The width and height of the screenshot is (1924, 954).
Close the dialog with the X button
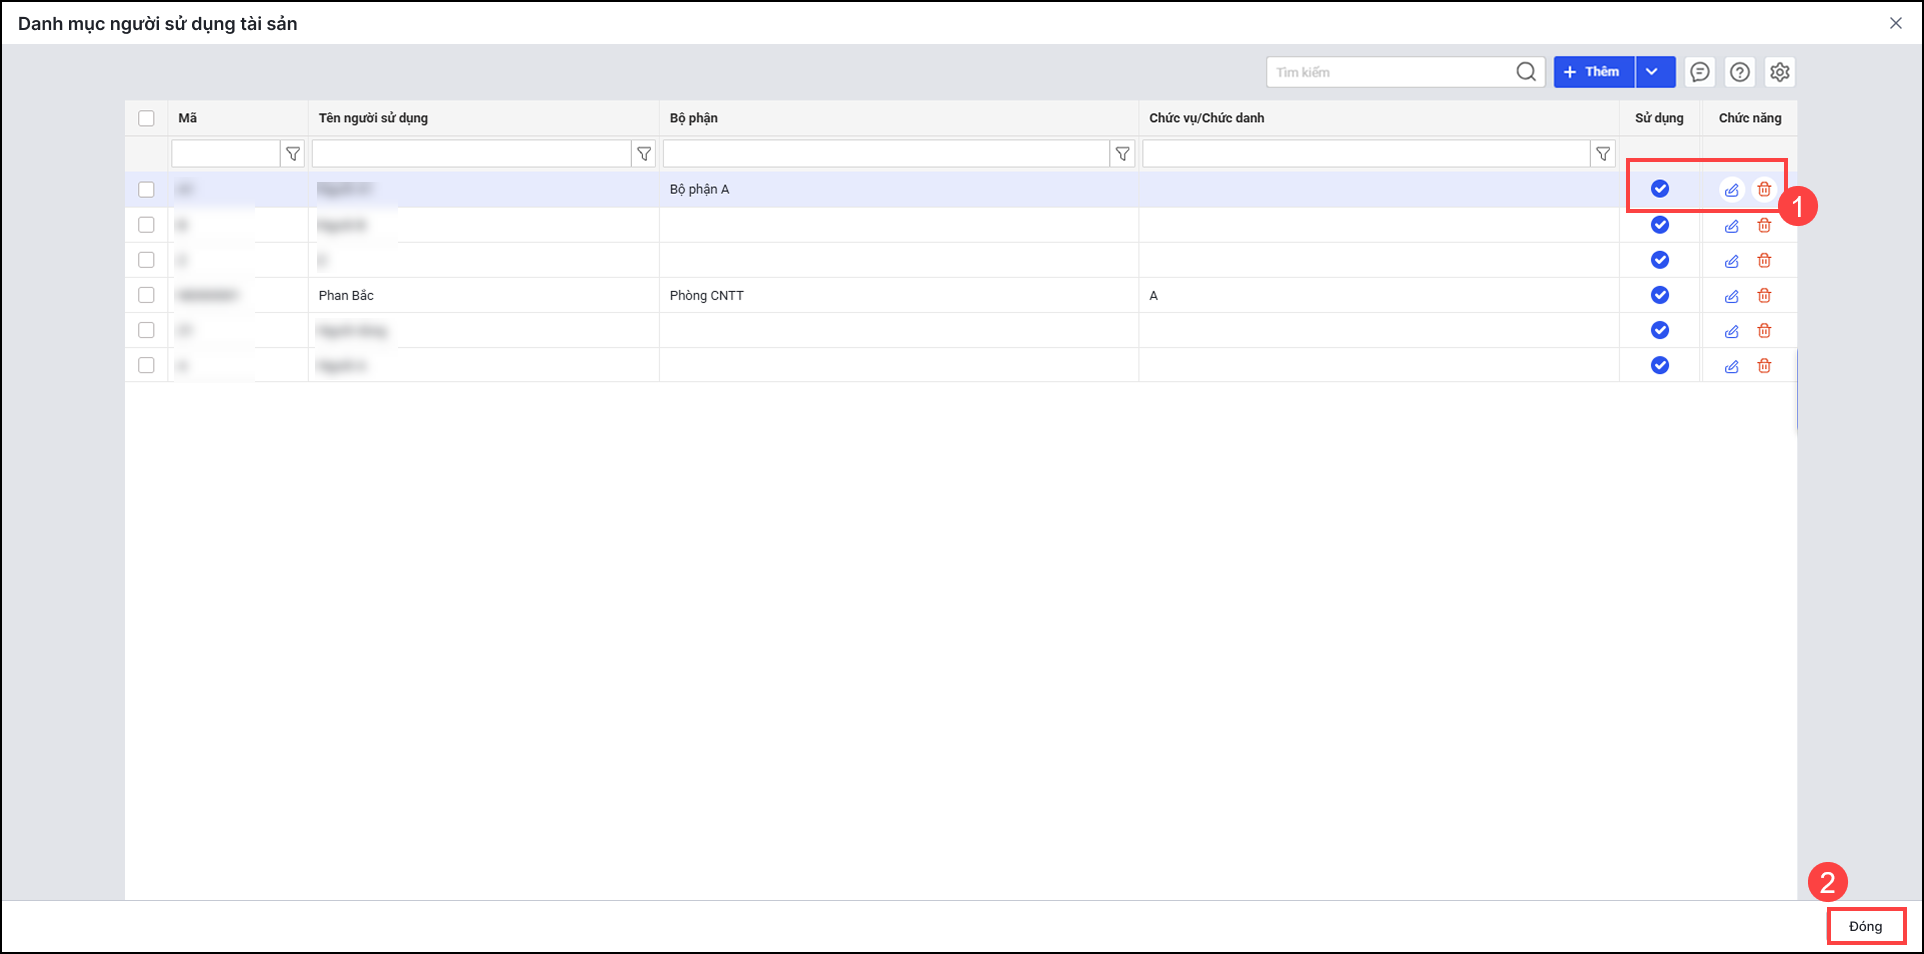point(1896,23)
